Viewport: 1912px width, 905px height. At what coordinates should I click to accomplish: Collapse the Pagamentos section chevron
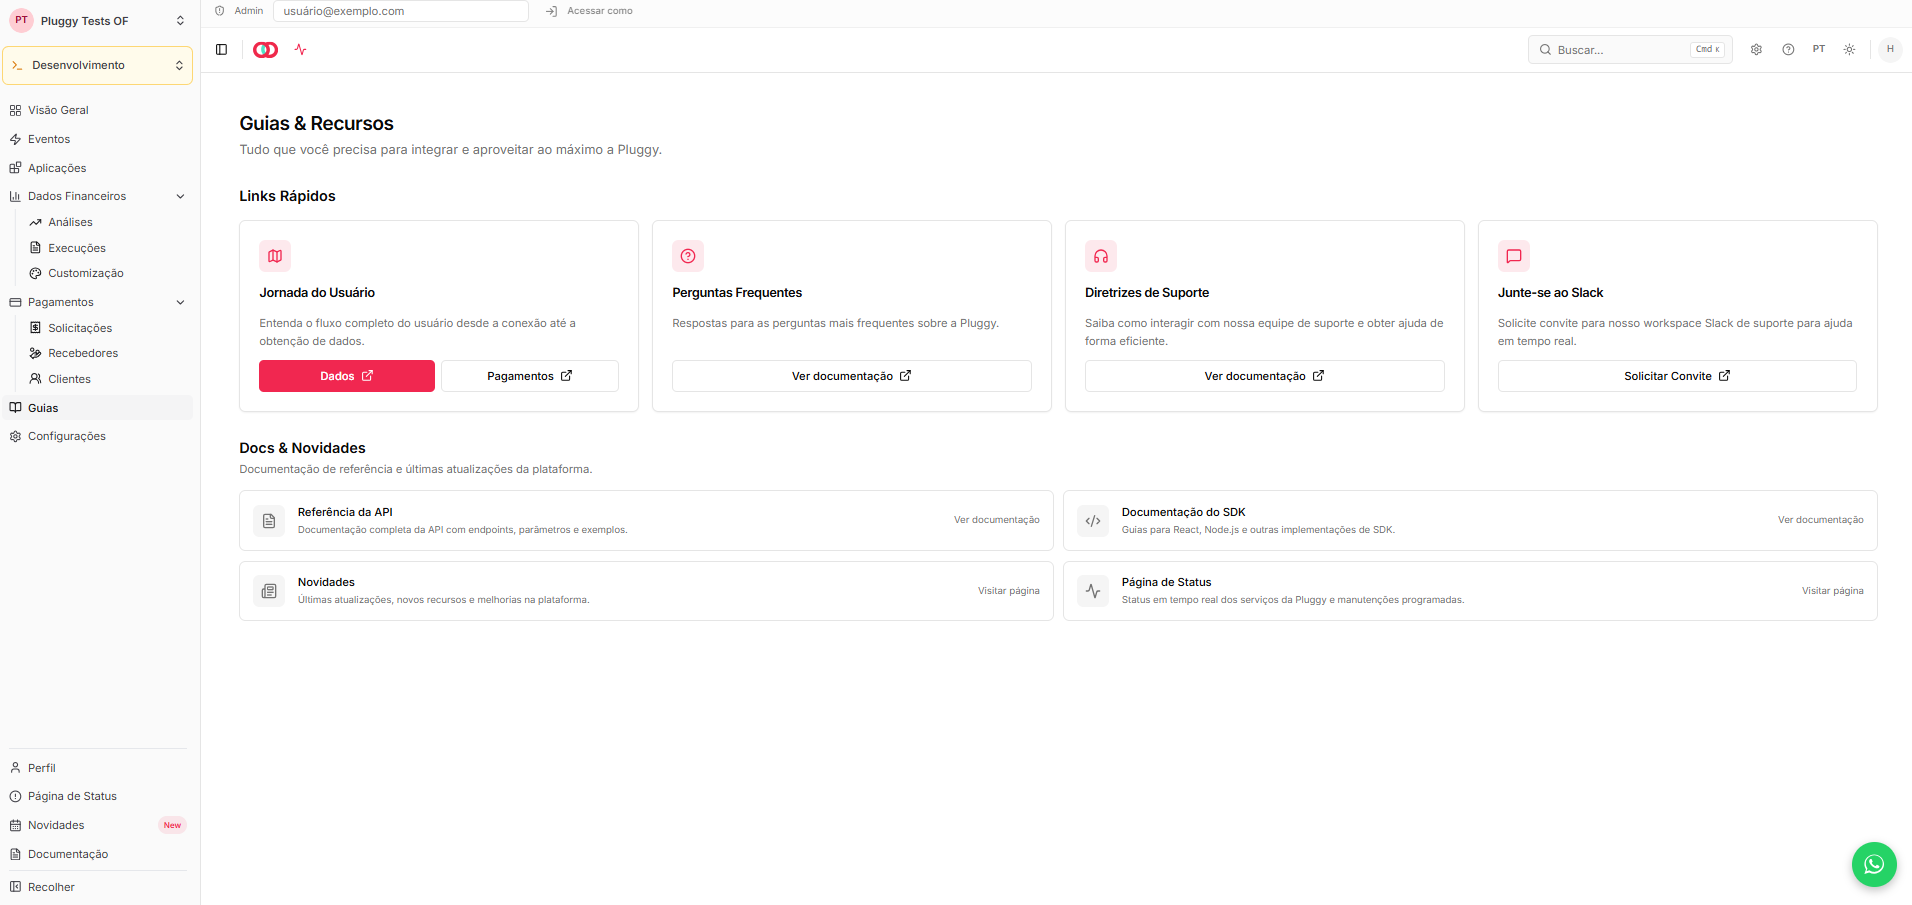[180, 302]
